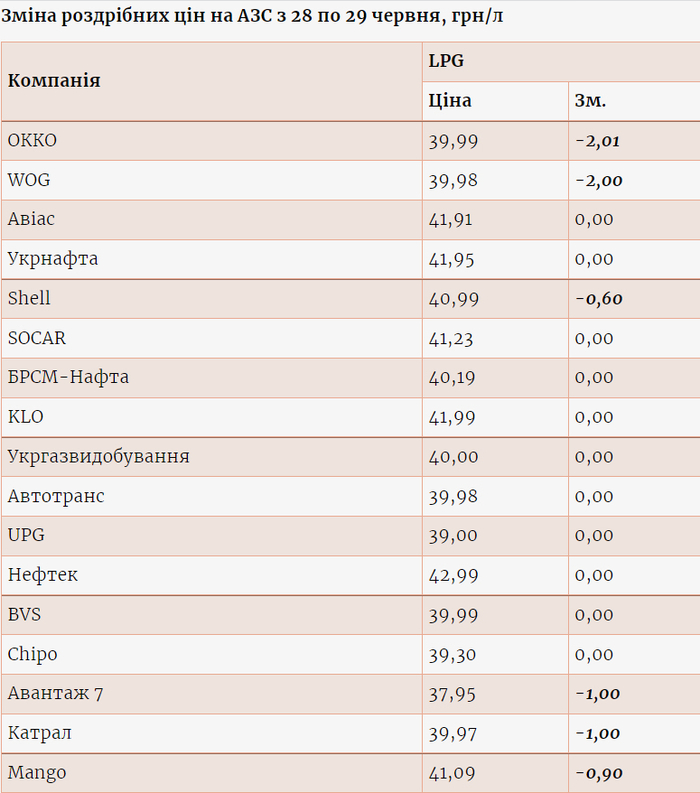Select the WOG row name
Image resolution: width=700 pixels, height=793 pixels.
coord(29,180)
